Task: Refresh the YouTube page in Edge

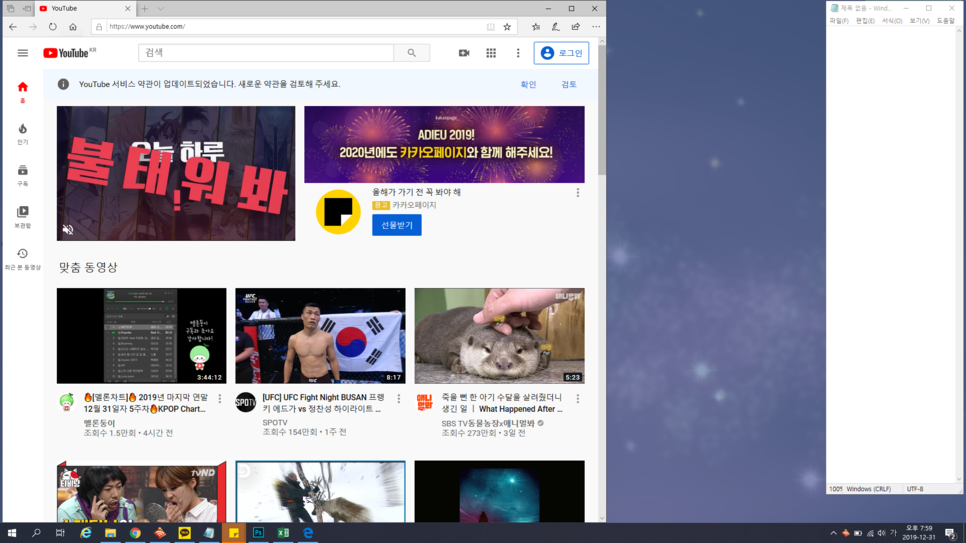Action: pos(52,27)
